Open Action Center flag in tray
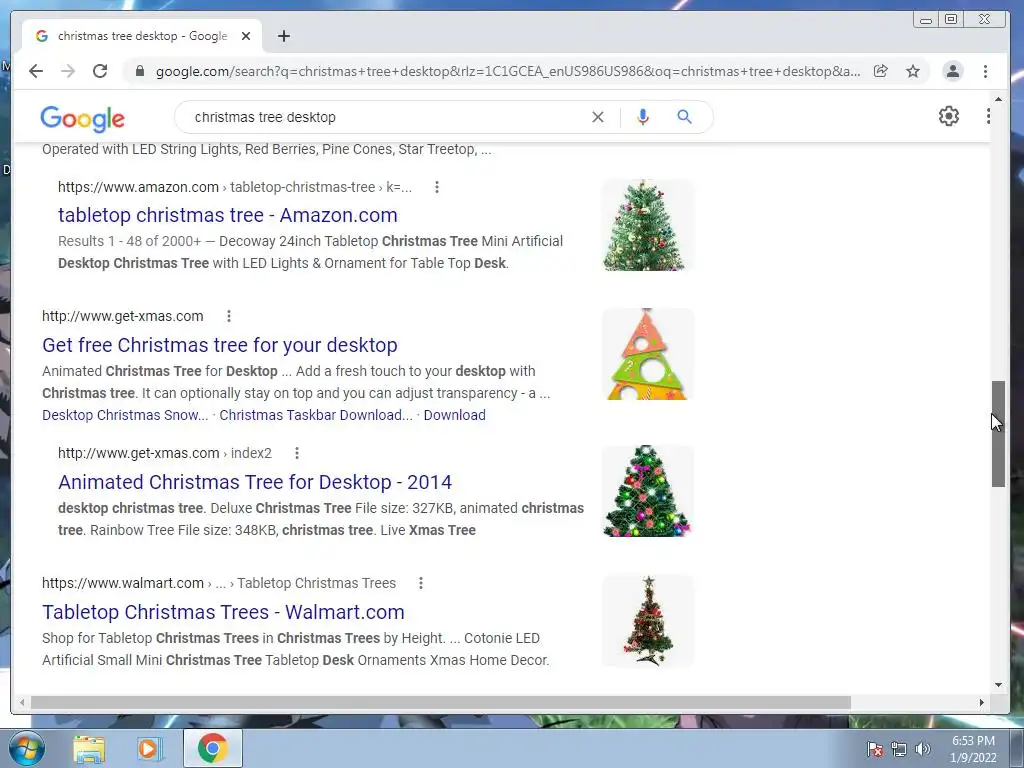Image resolution: width=1024 pixels, height=768 pixels. coord(875,749)
